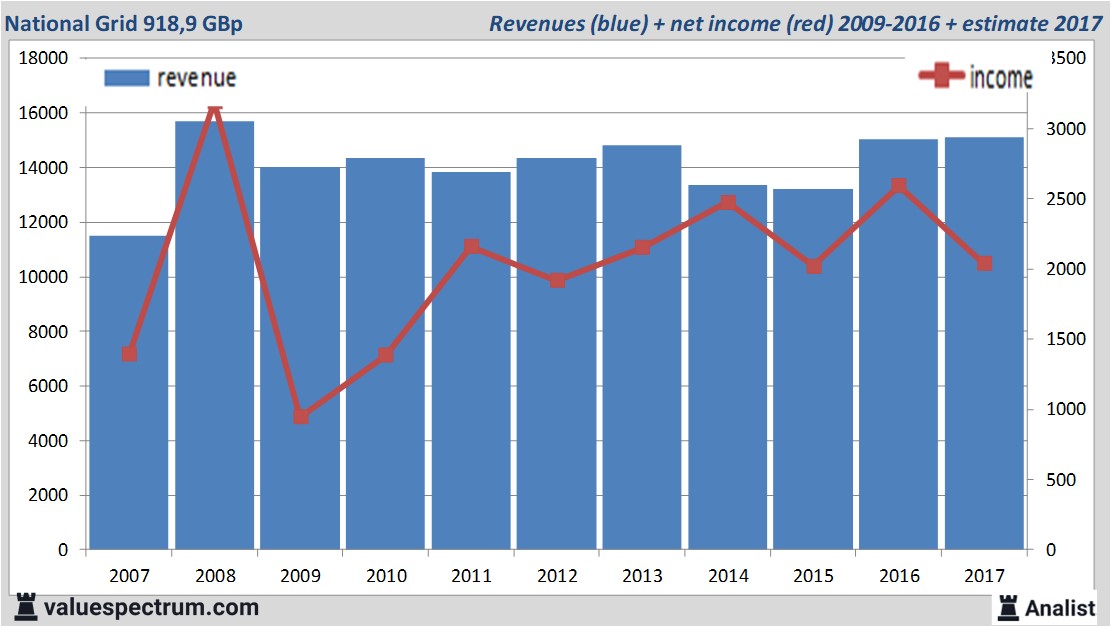Click the 2010 x-axis year label

click(x=386, y=575)
